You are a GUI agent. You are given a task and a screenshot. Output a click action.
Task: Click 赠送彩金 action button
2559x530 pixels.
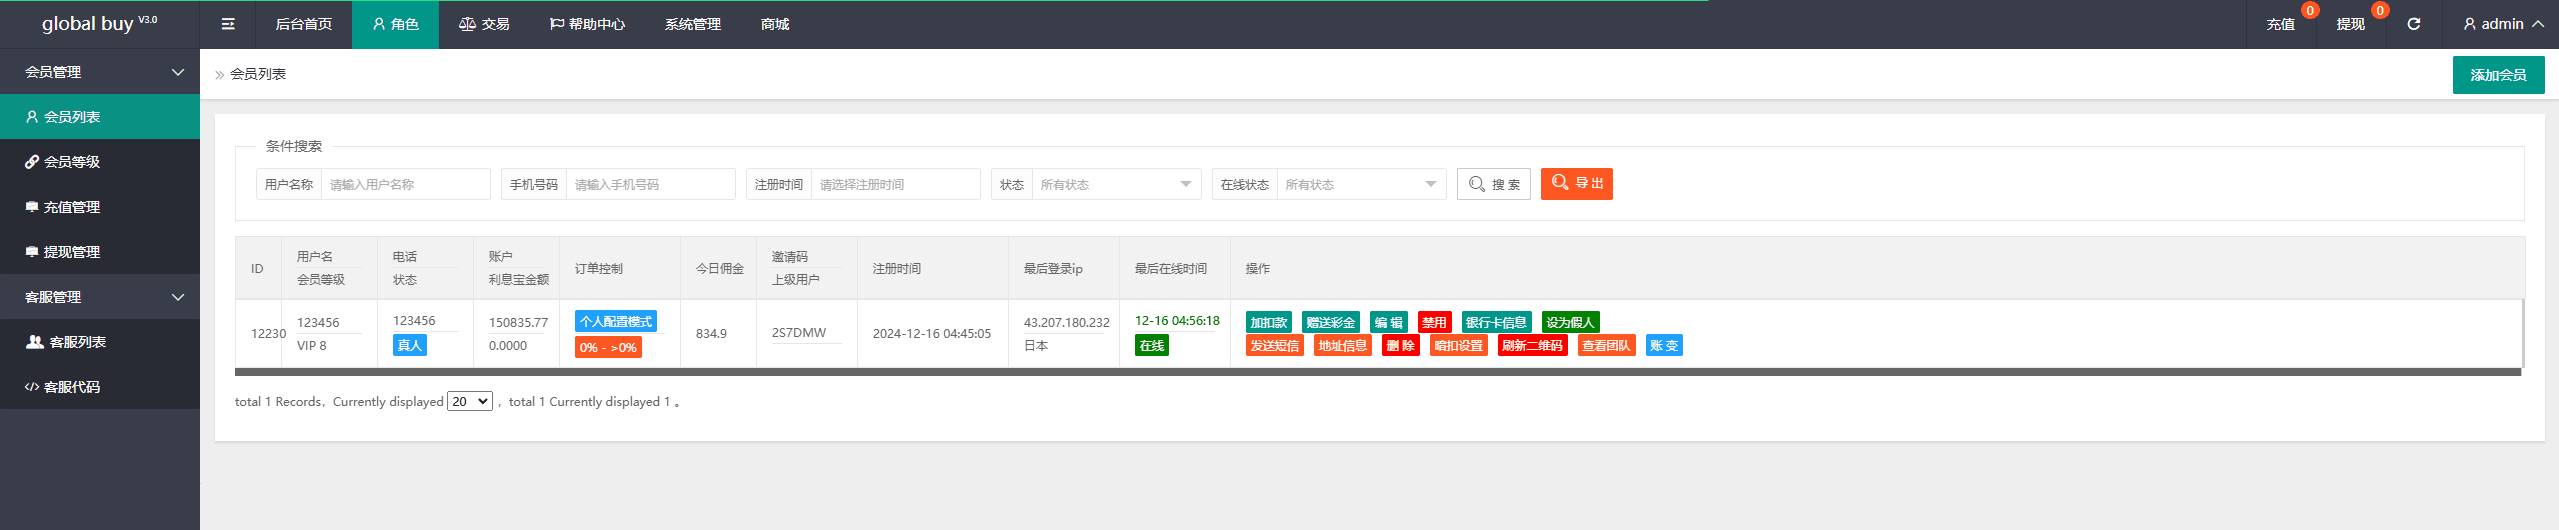[x=1331, y=322]
